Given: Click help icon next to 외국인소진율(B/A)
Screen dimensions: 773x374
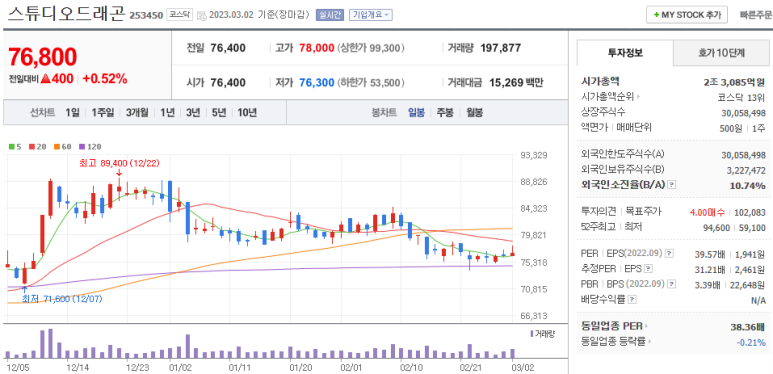Looking at the screenshot, I should click(x=671, y=185).
